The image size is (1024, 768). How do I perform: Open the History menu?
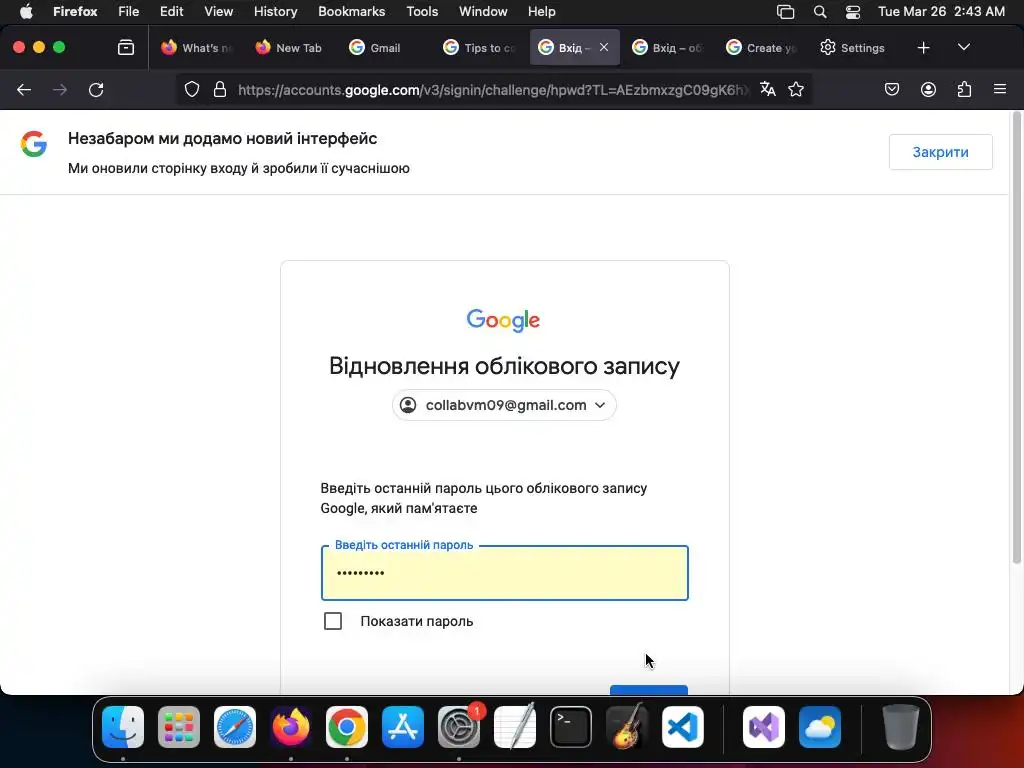point(276,12)
